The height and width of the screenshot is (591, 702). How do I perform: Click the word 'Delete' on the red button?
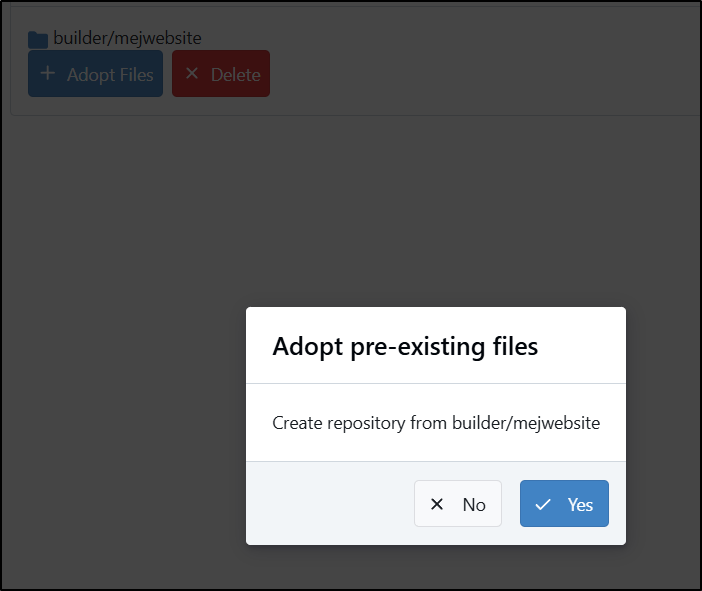[x=235, y=75]
